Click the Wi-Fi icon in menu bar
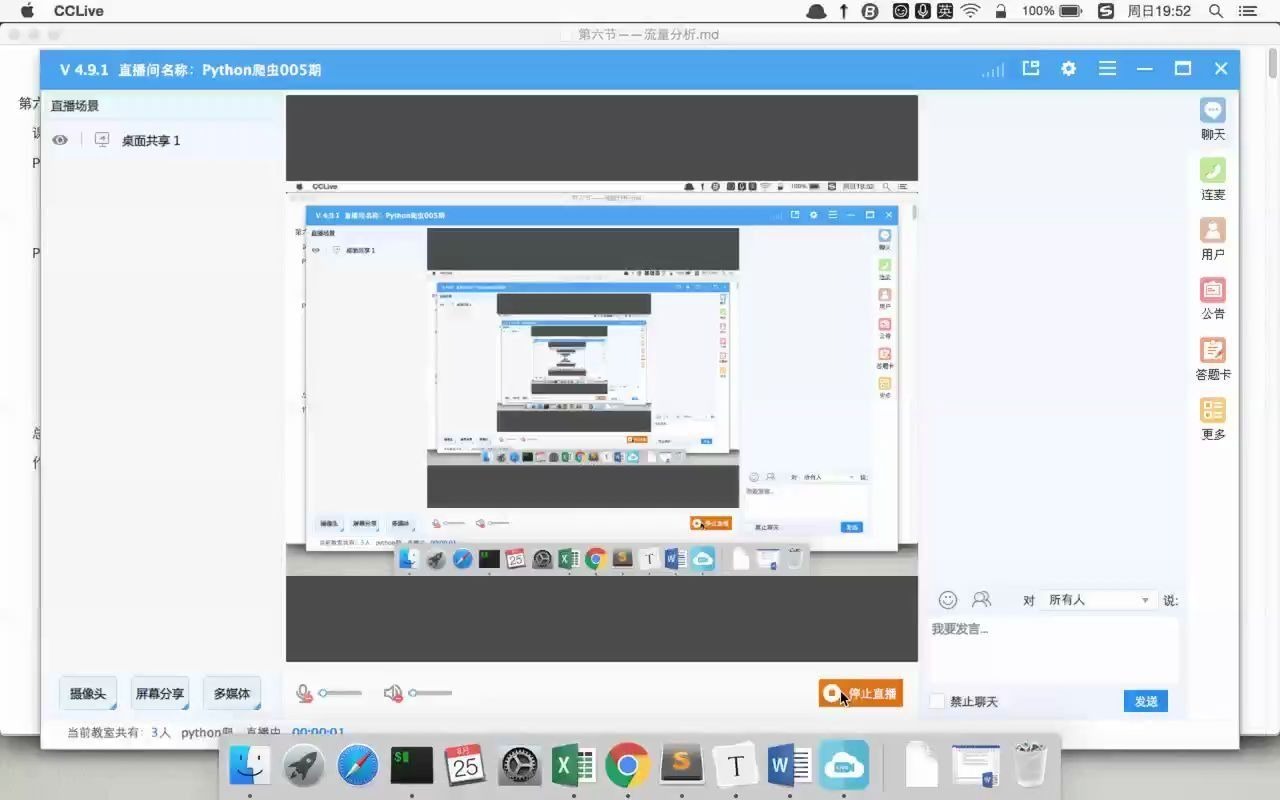 (x=970, y=11)
